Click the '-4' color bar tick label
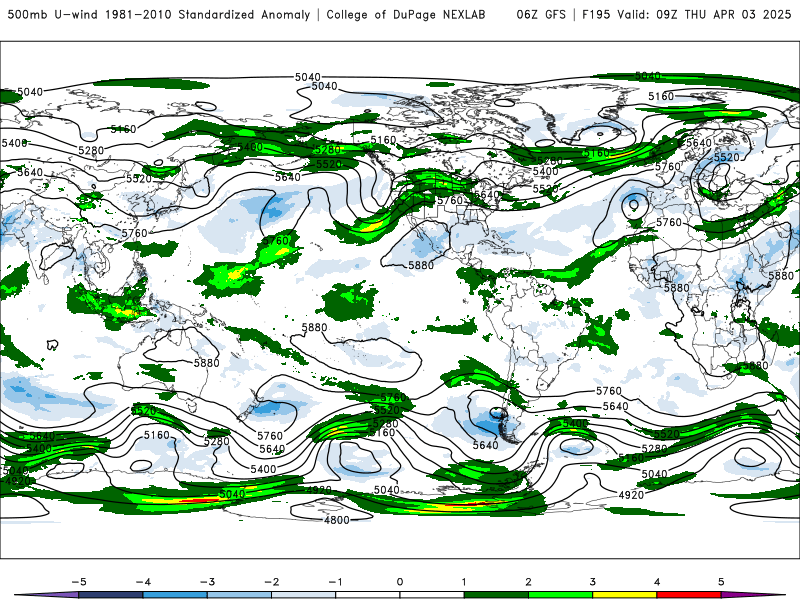The image size is (800, 600). click(x=143, y=582)
